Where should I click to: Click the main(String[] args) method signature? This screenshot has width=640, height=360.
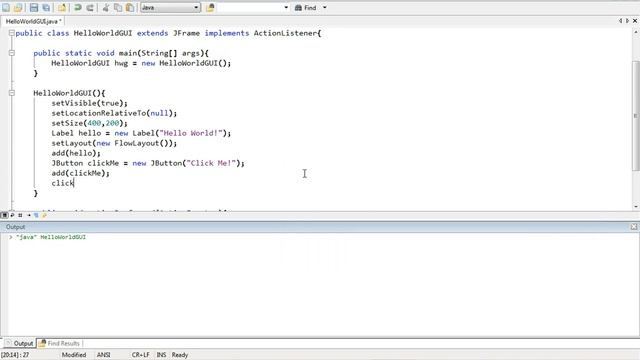tap(161, 53)
